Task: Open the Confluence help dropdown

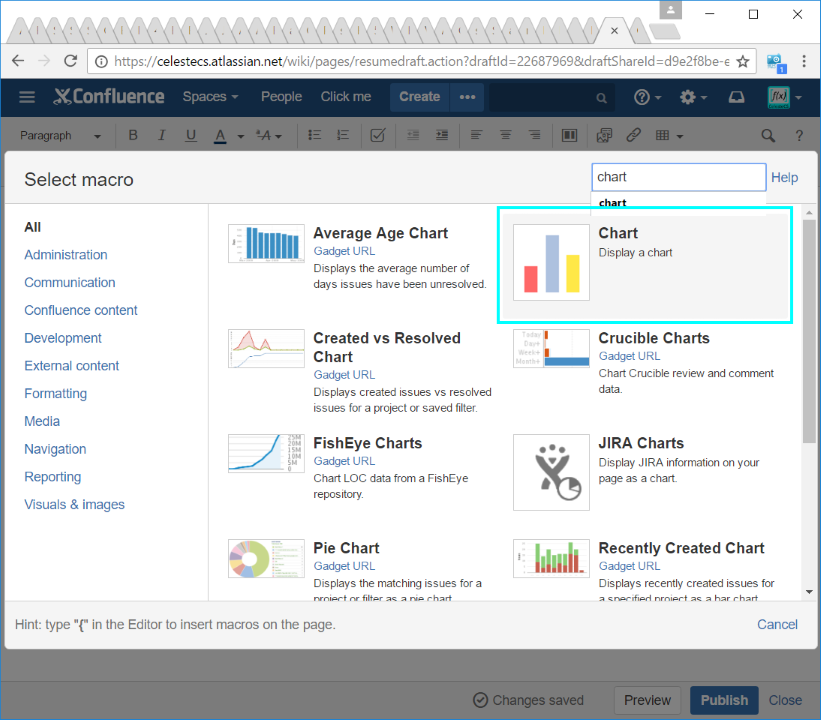Action: point(648,97)
